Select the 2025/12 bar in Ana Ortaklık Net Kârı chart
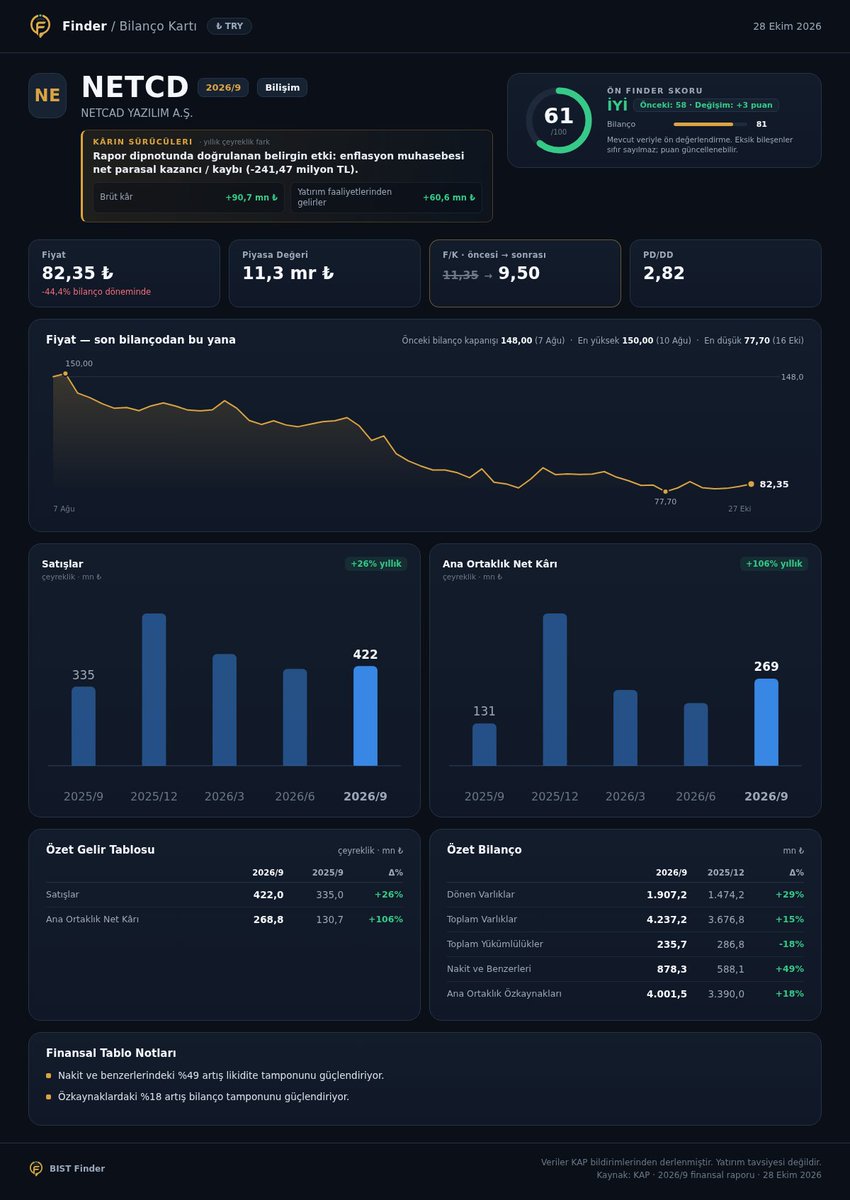The image size is (850, 1200). [x=555, y=690]
